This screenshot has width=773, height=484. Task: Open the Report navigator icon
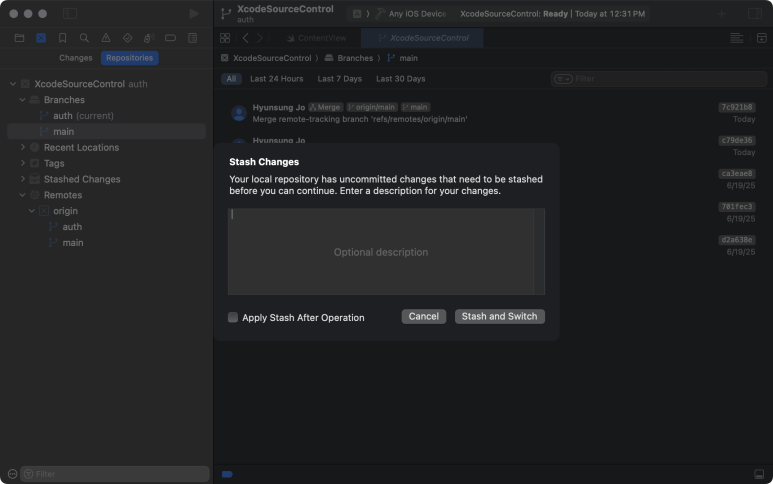pos(193,38)
